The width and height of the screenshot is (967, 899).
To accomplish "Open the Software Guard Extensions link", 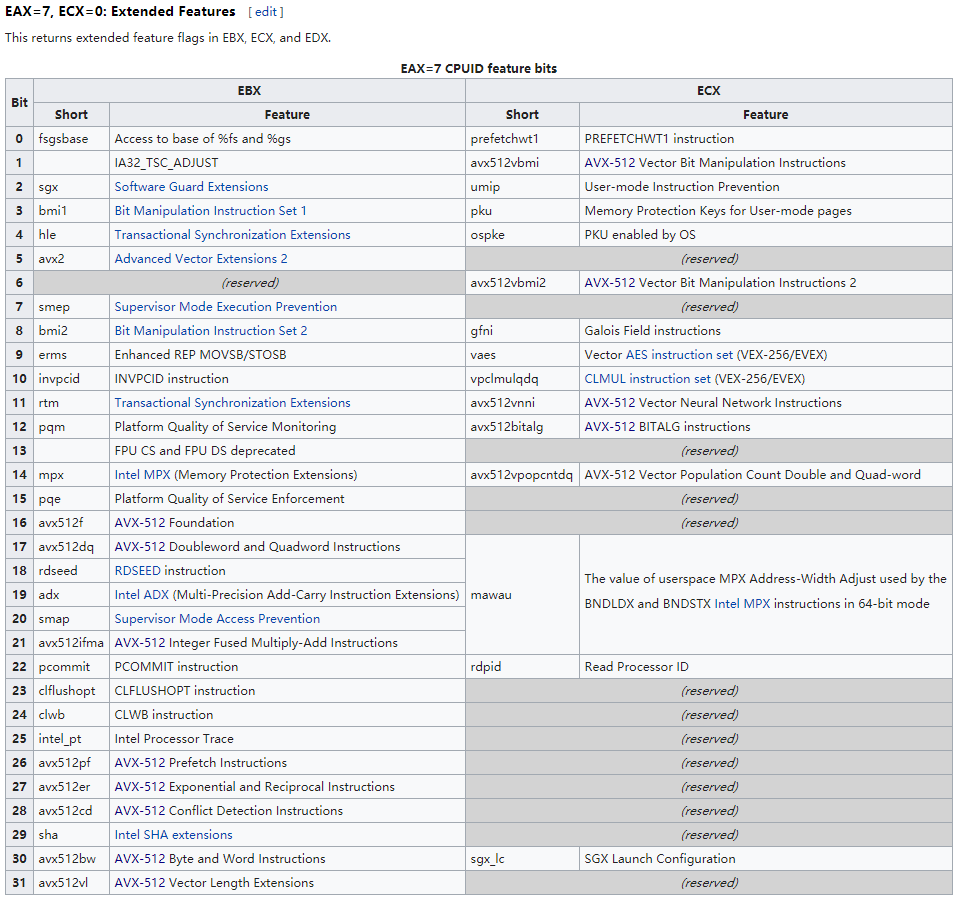I will click(x=191, y=187).
